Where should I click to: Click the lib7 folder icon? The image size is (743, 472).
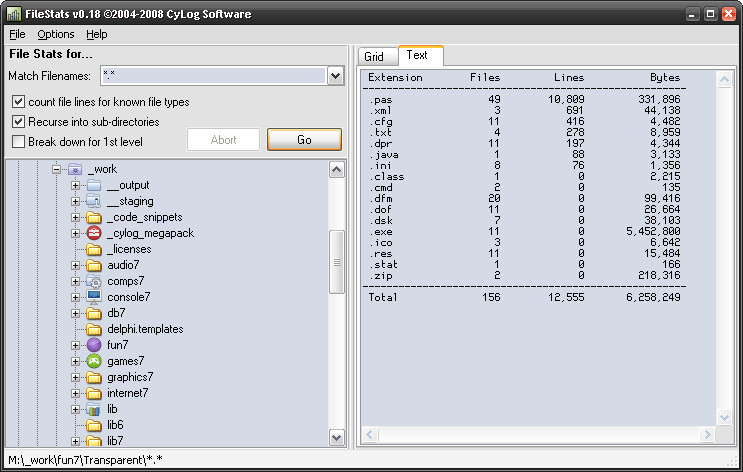pos(94,441)
